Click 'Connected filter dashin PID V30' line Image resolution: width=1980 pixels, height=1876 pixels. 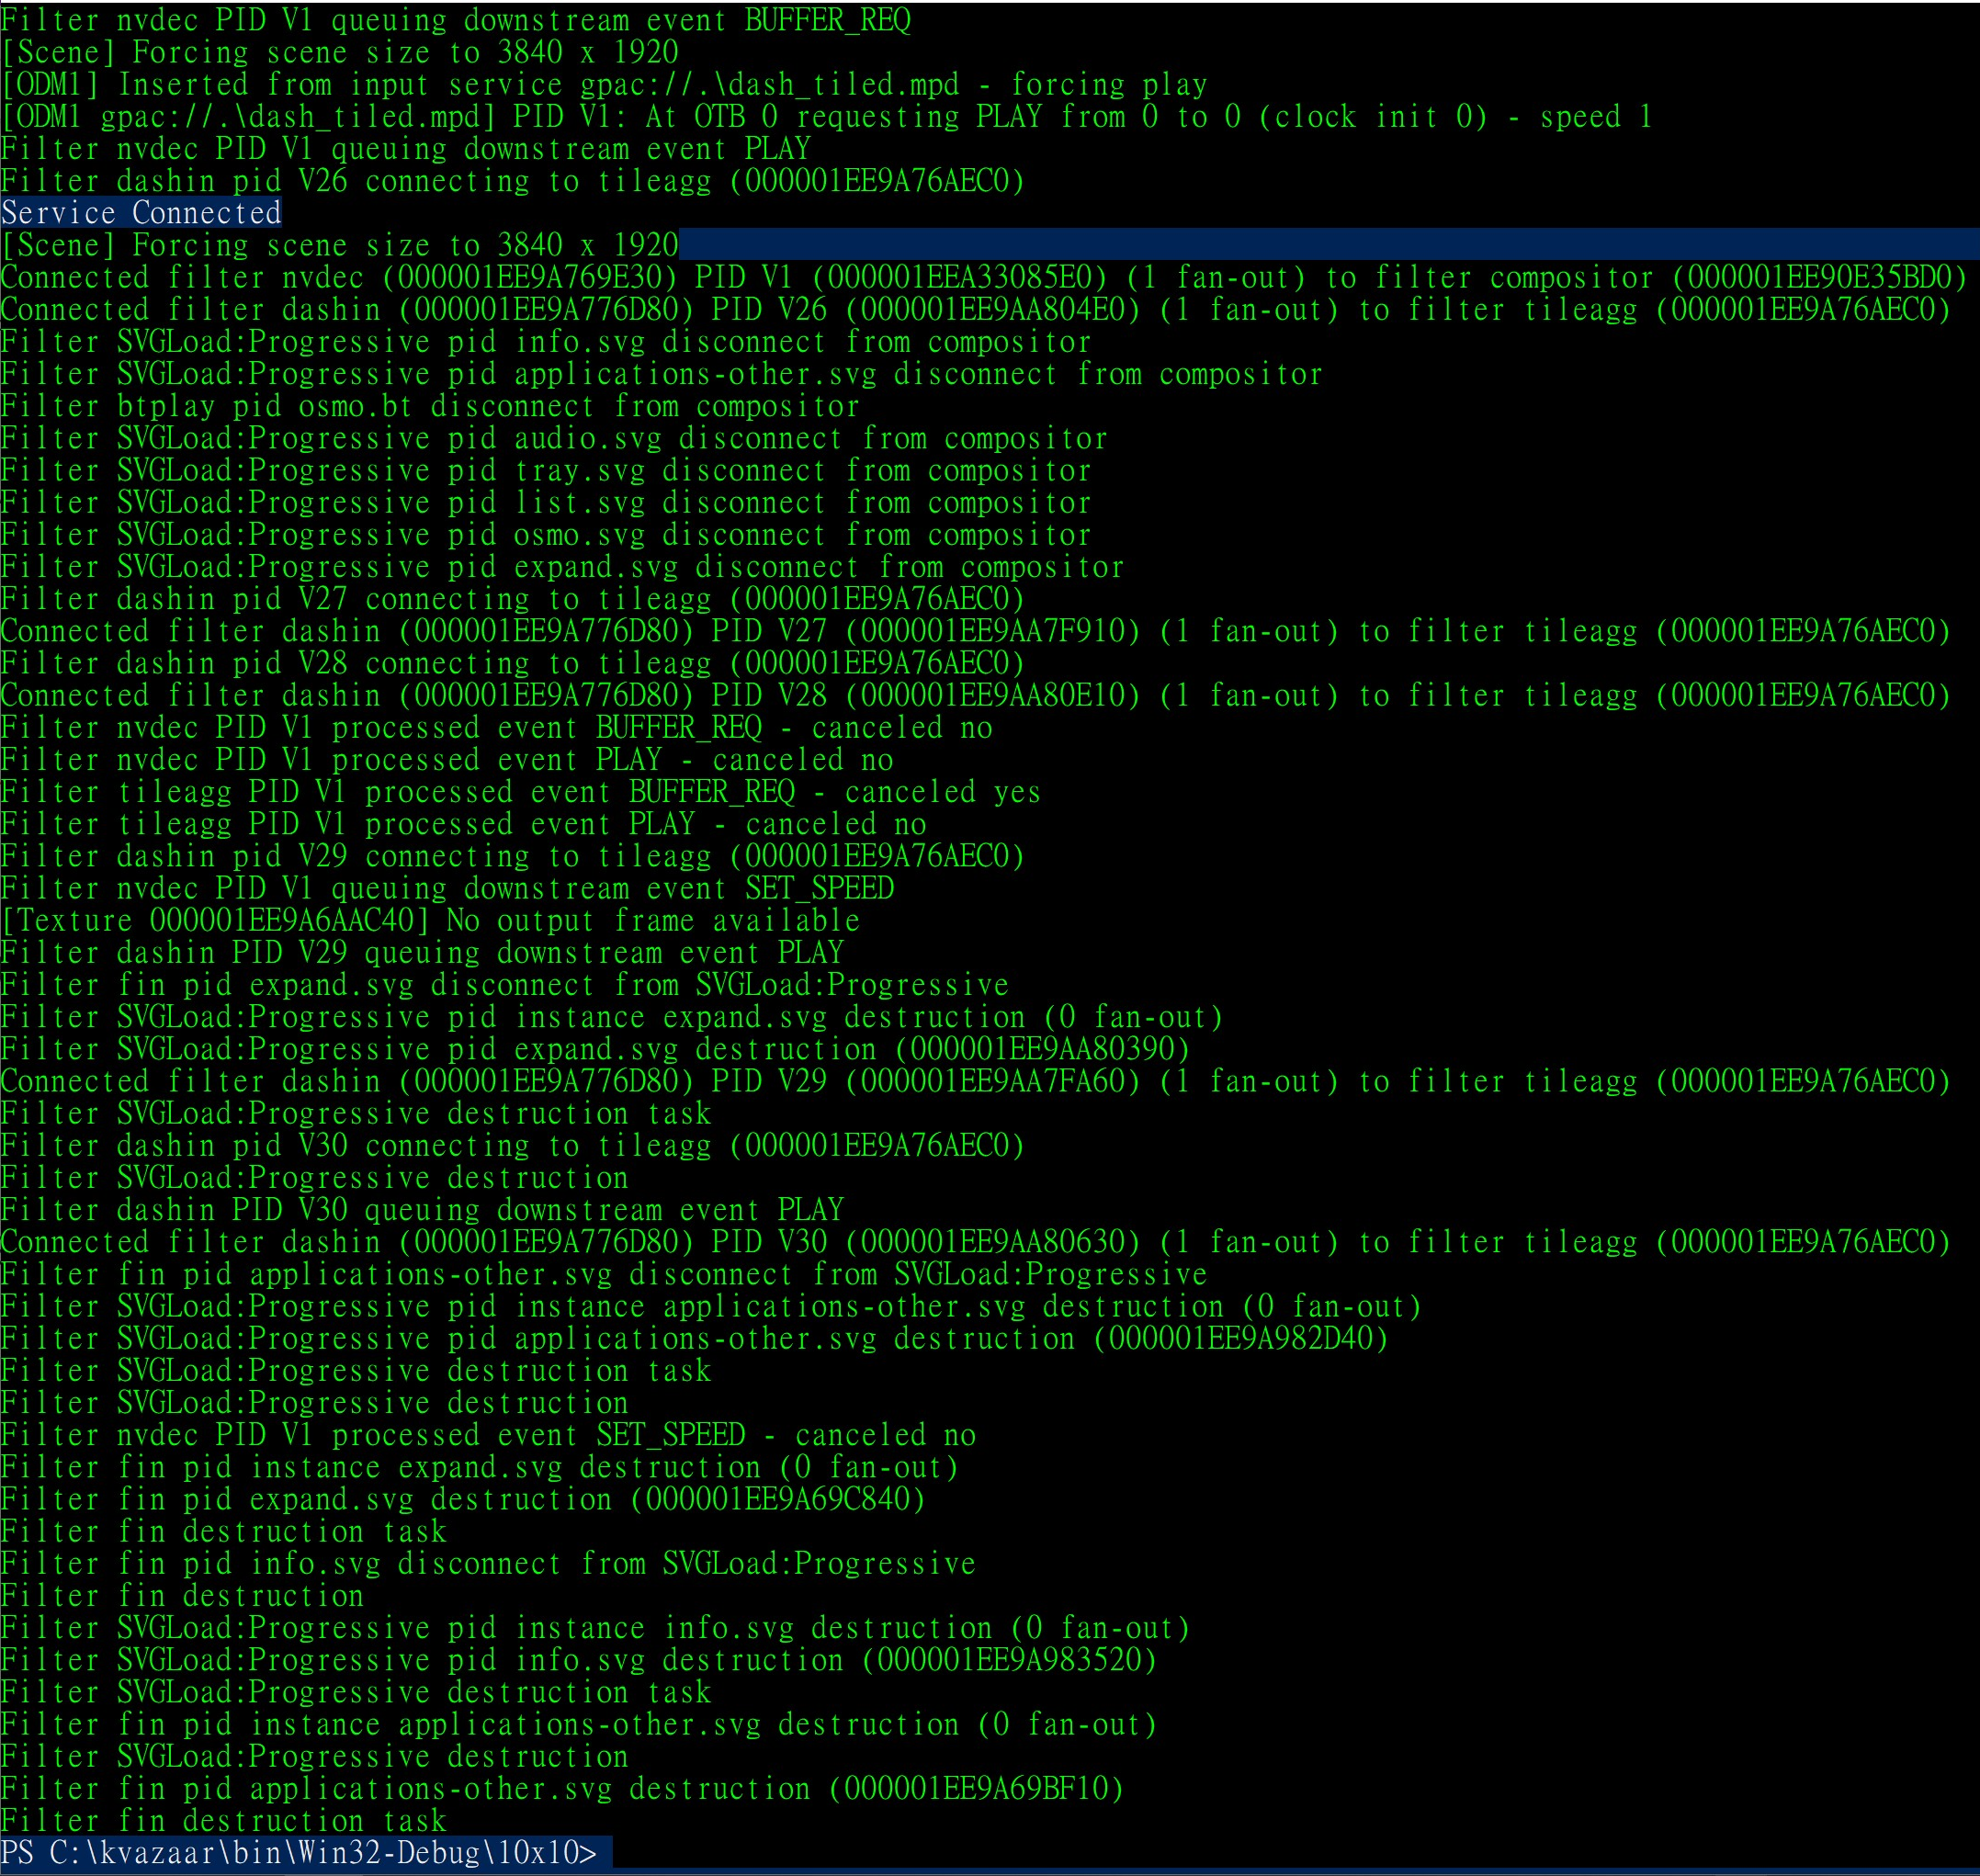pyautogui.click(x=975, y=1242)
